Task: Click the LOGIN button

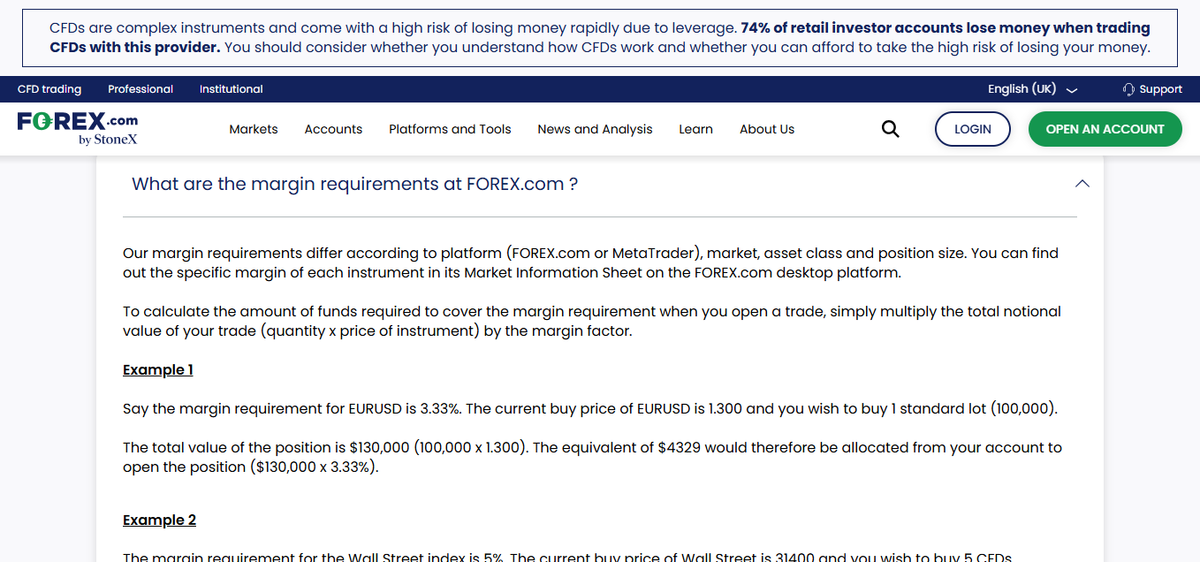Action: [x=973, y=129]
